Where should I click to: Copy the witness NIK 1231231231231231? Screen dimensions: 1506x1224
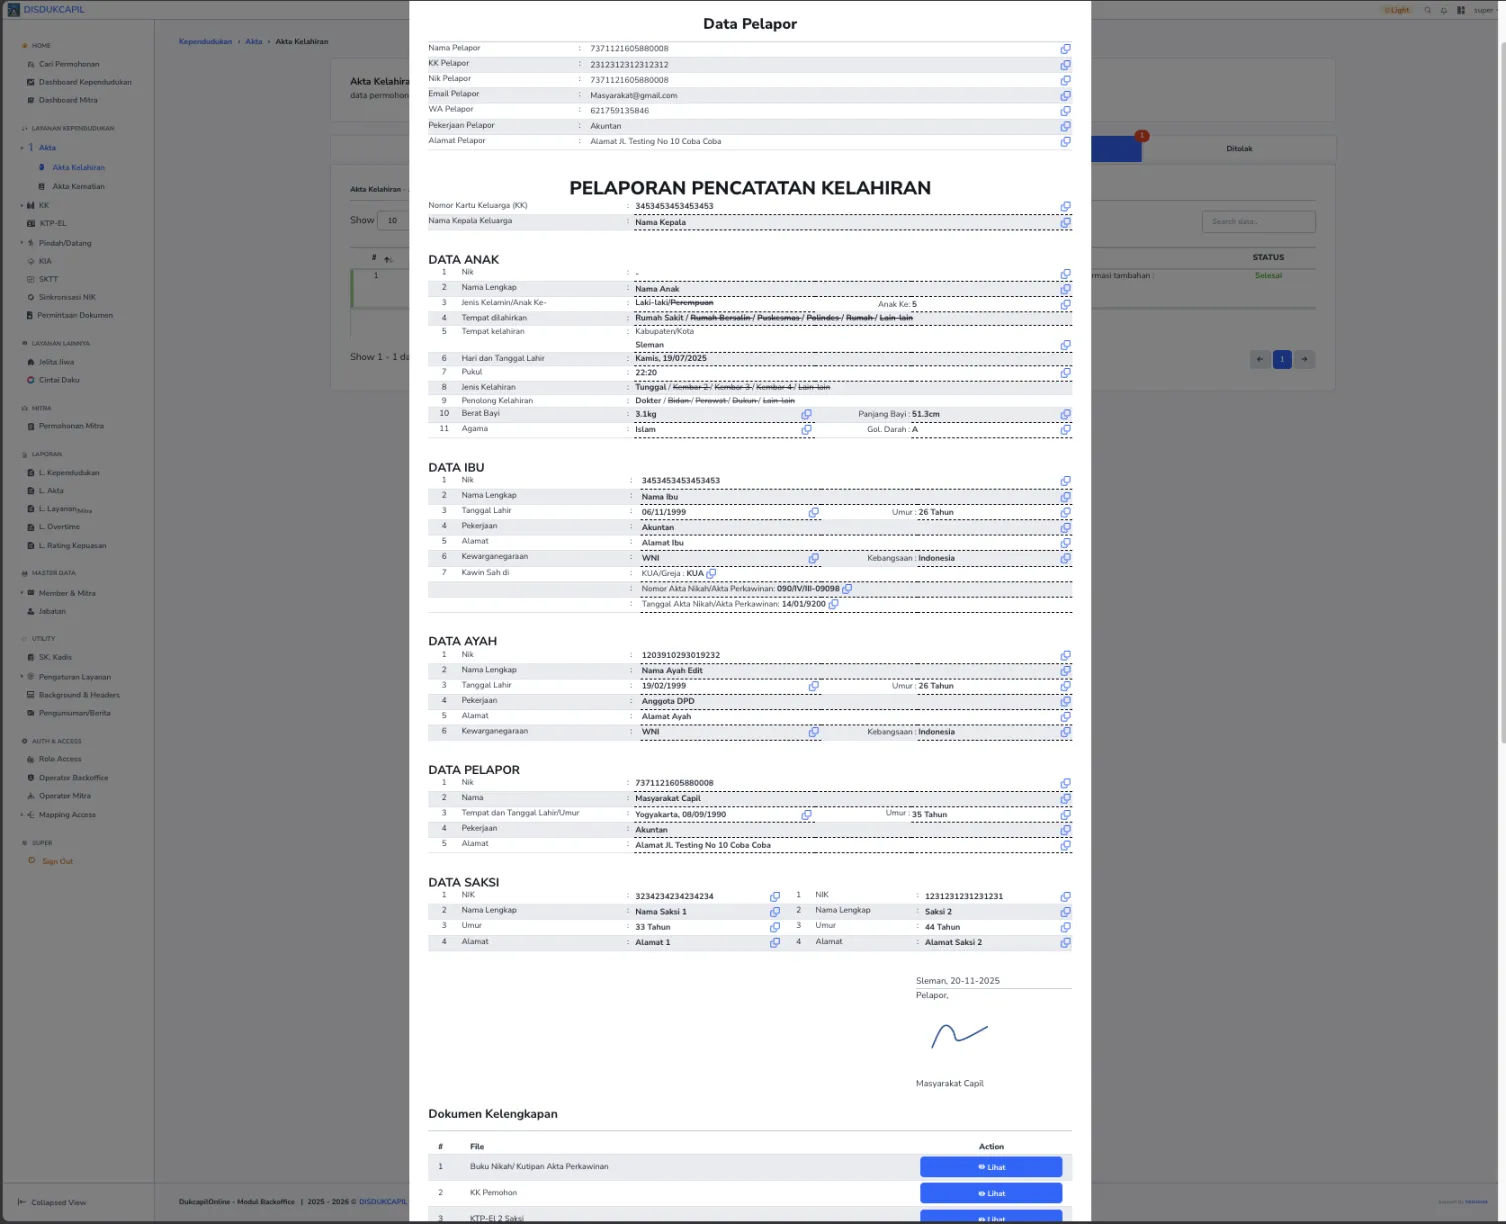1065,897
